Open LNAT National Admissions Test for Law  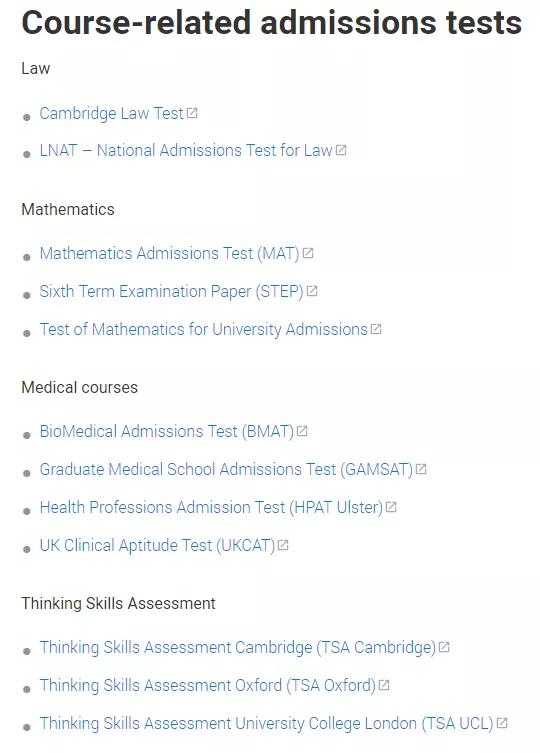(x=186, y=151)
